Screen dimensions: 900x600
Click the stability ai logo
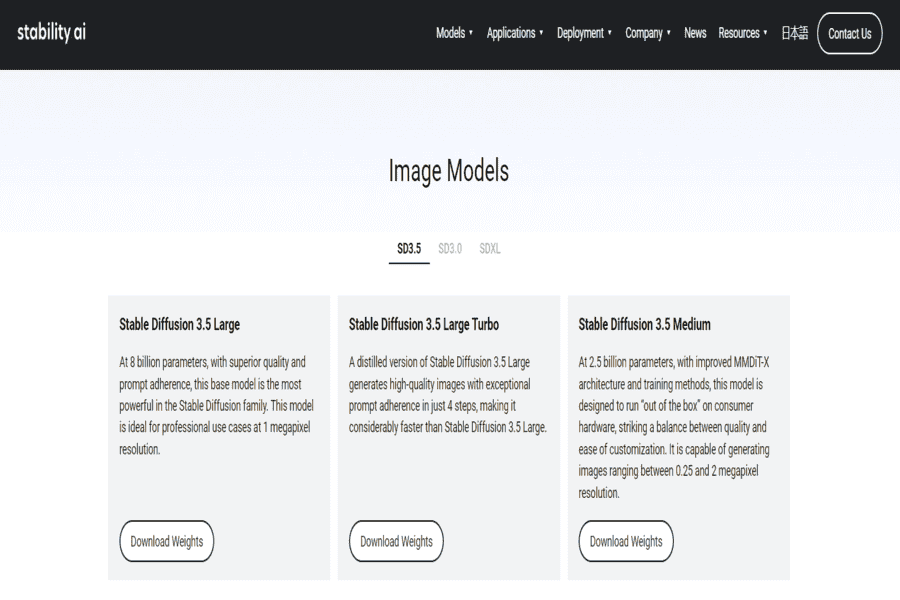[52, 32]
